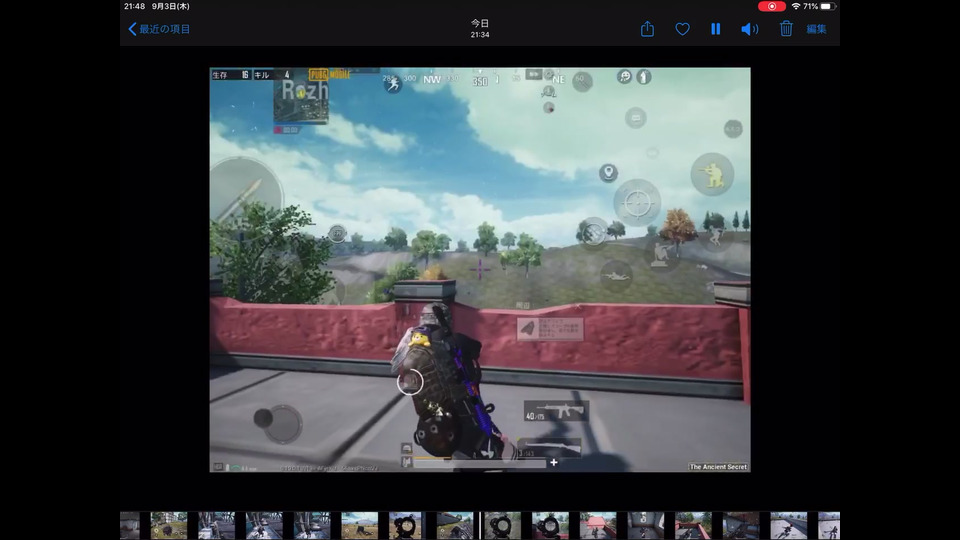
Task: Tap the reload bullets button
Action: (x=592, y=233)
